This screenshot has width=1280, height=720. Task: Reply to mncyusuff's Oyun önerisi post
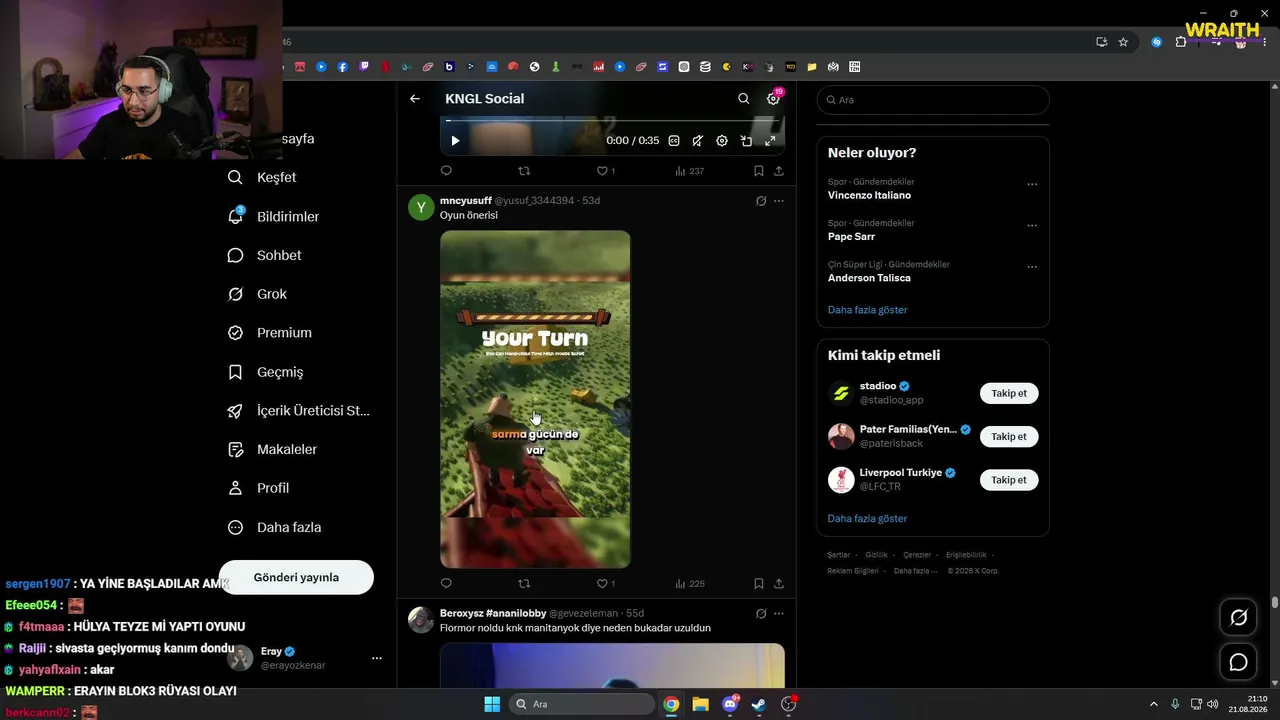click(x=446, y=584)
